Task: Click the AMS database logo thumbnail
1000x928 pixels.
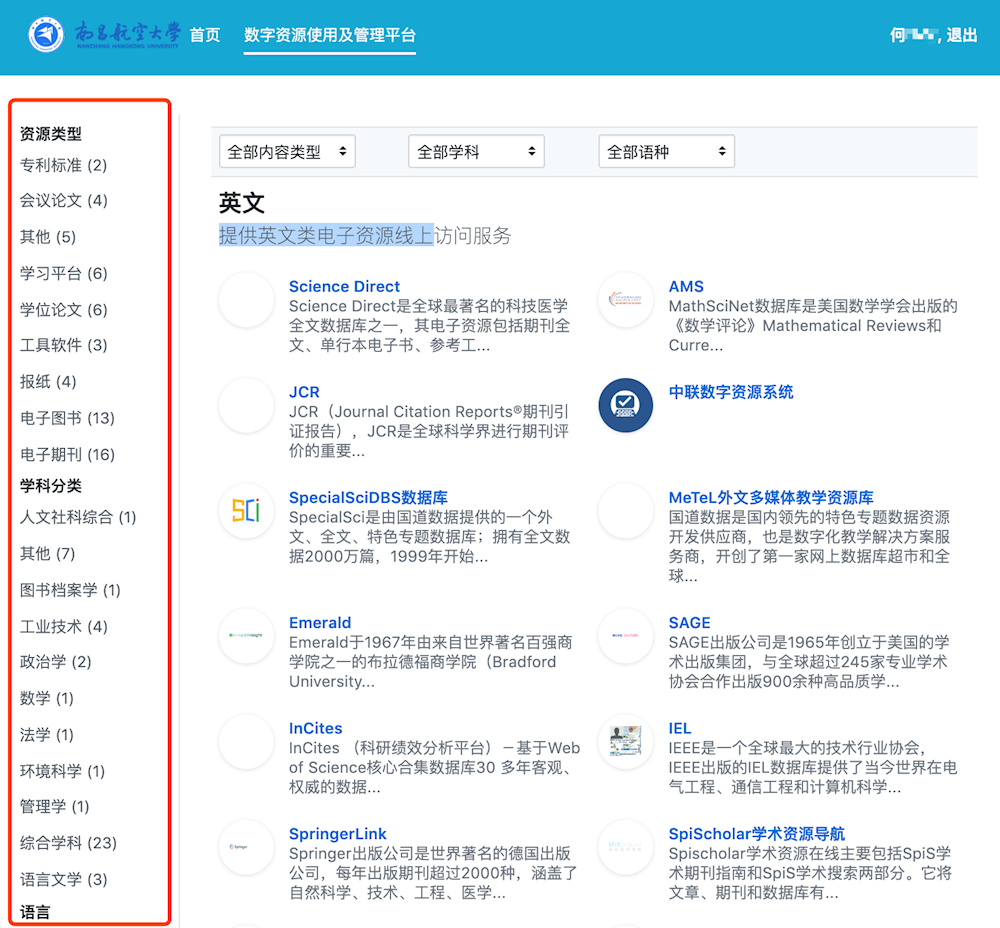Action: click(625, 299)
